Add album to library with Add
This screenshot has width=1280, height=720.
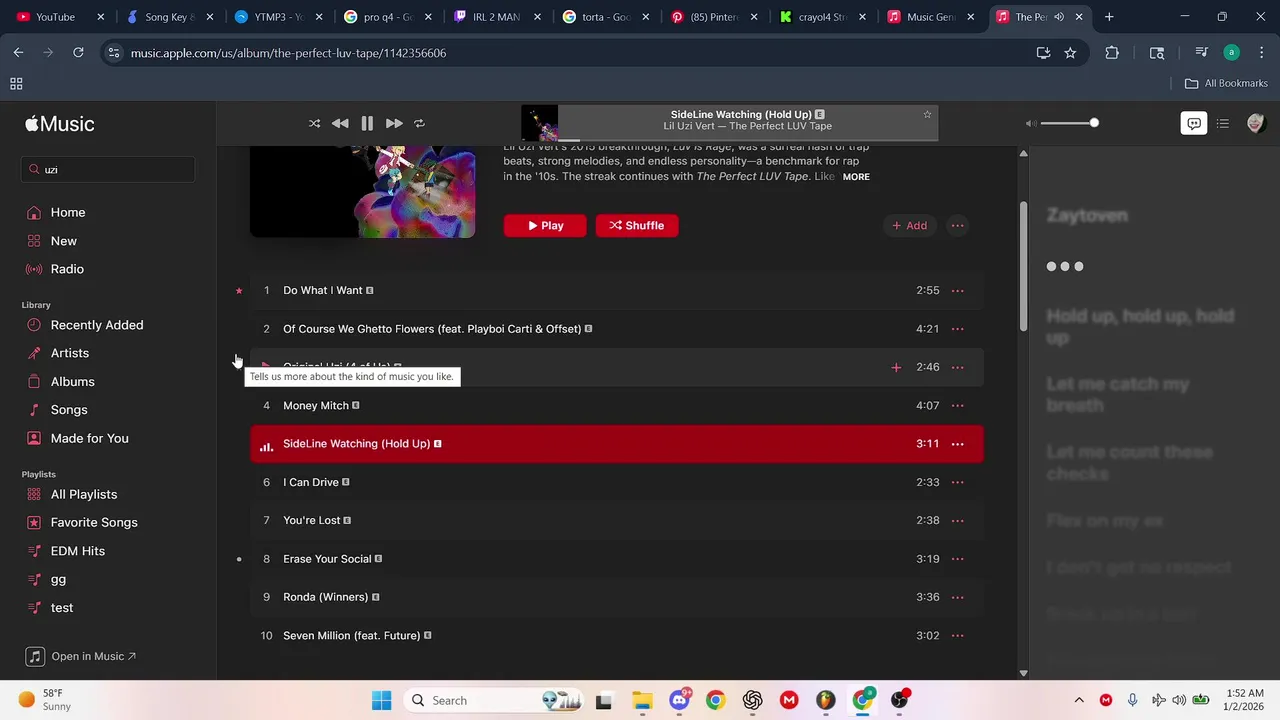tap(910, 226)
